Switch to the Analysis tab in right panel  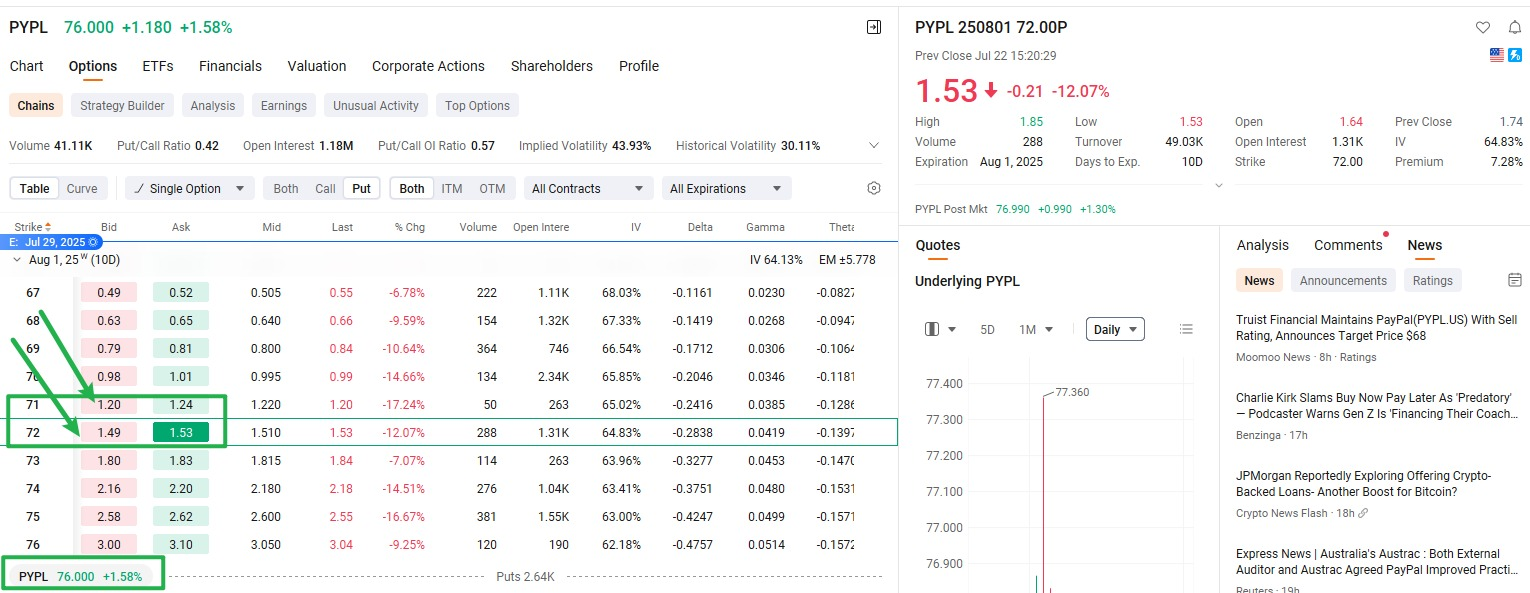[x=1263, y=245]
